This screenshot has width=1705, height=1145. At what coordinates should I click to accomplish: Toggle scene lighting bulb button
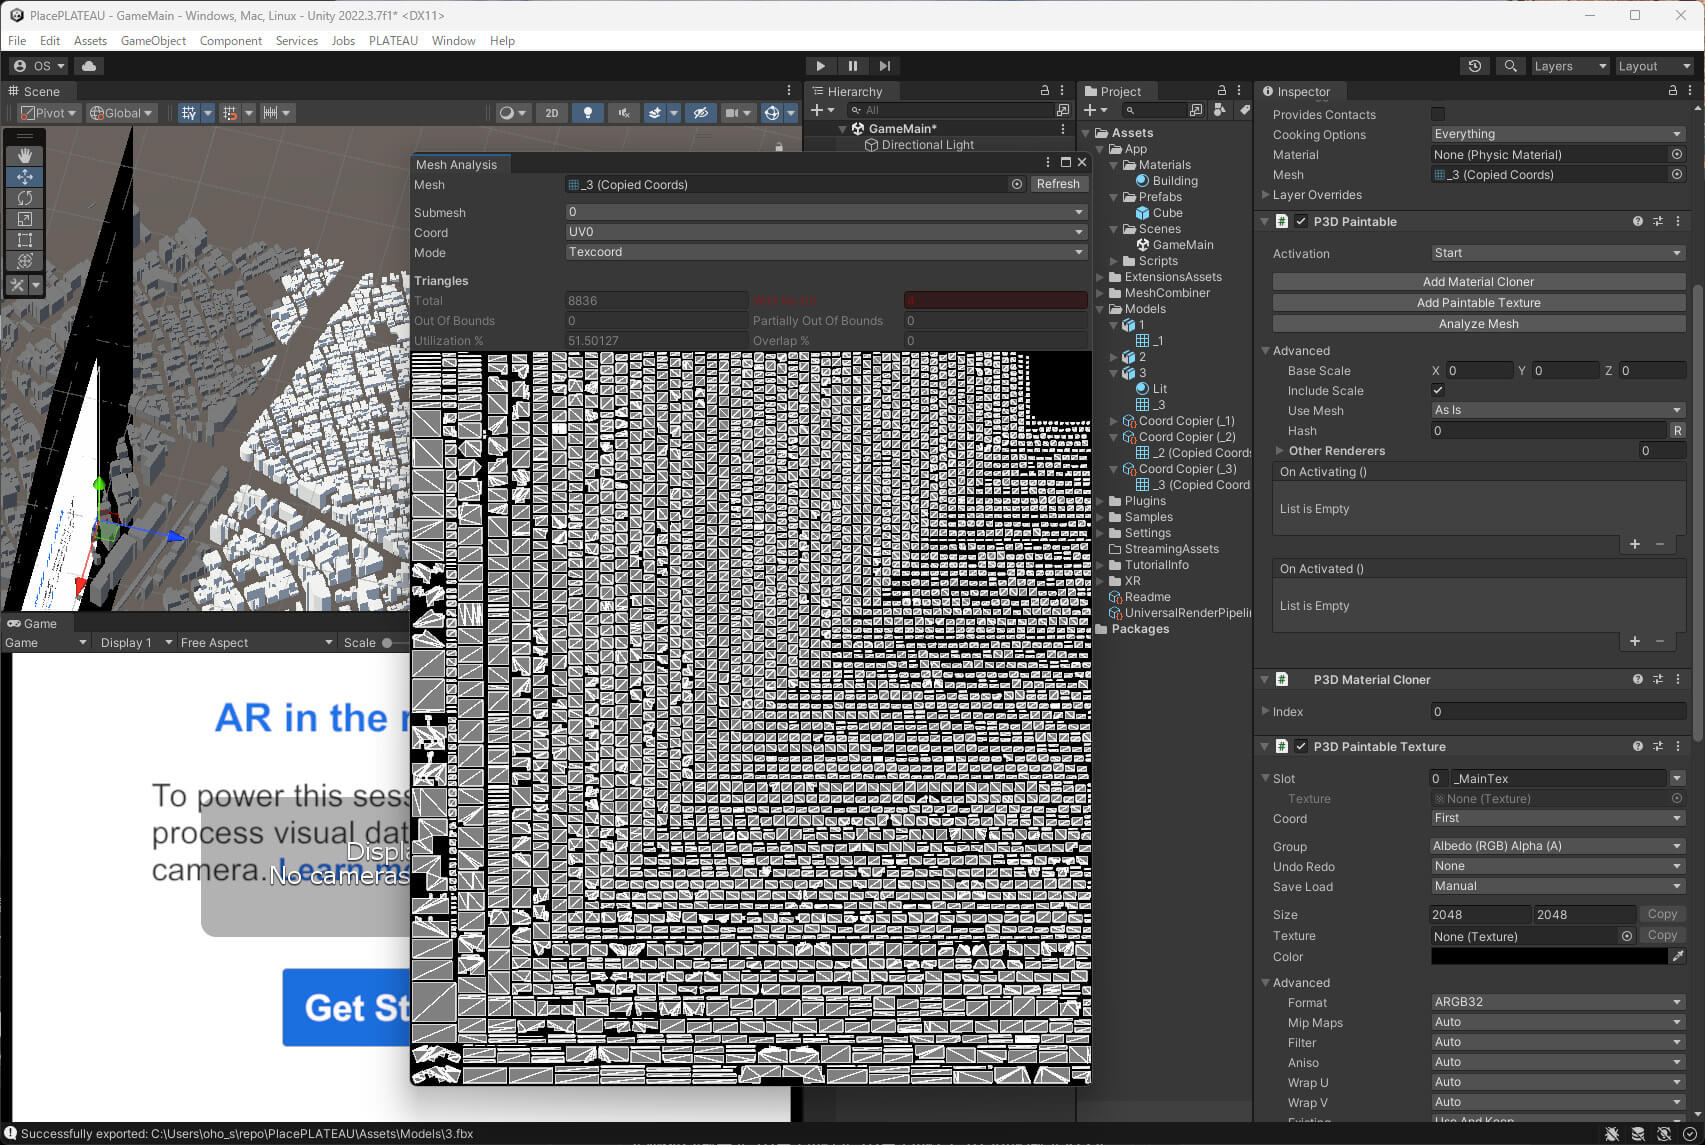[588, 113]
